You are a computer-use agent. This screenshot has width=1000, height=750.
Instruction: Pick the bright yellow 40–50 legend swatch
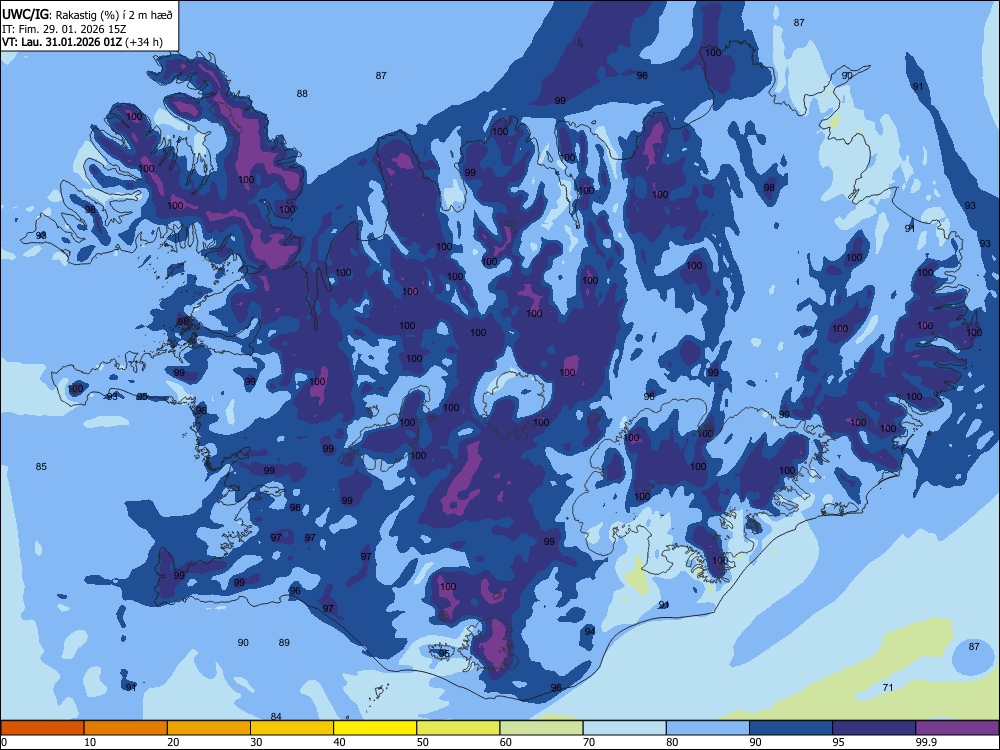375,728
